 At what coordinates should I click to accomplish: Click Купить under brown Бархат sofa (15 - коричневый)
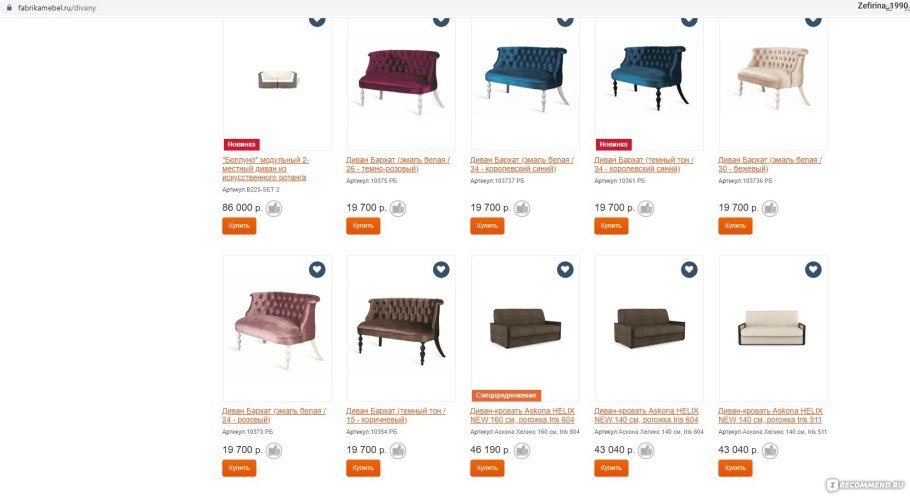[x=363, y=468]
